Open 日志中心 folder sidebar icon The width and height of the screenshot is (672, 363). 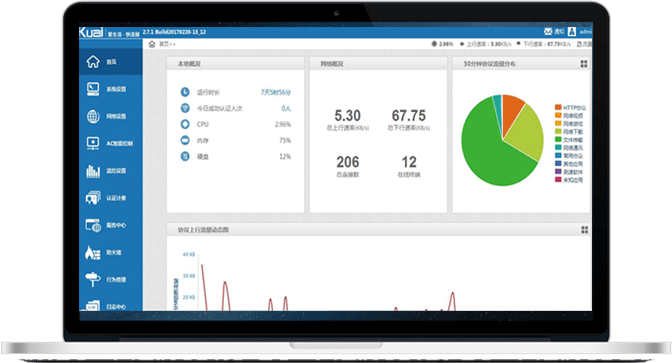tap(93, 306)
